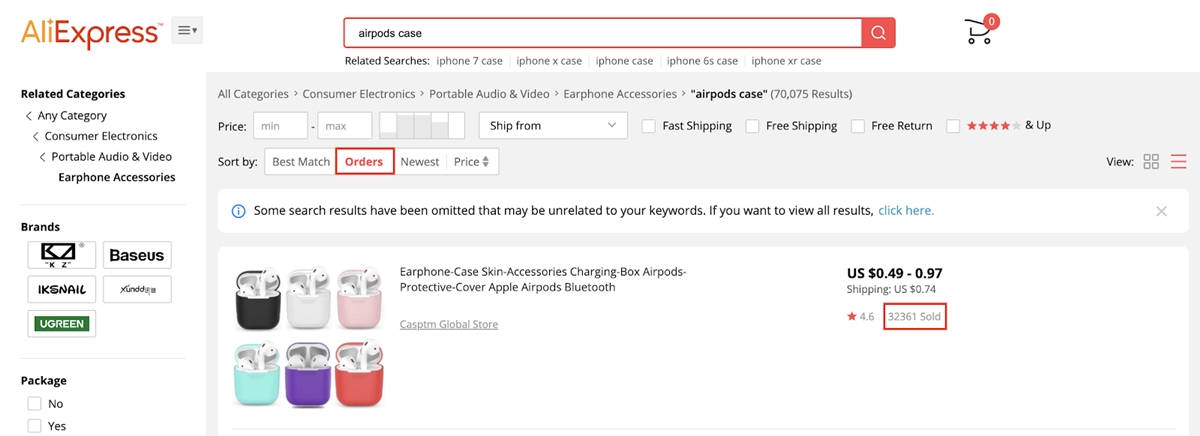Click the search box containing airpods case

click(x=603, y=33)
